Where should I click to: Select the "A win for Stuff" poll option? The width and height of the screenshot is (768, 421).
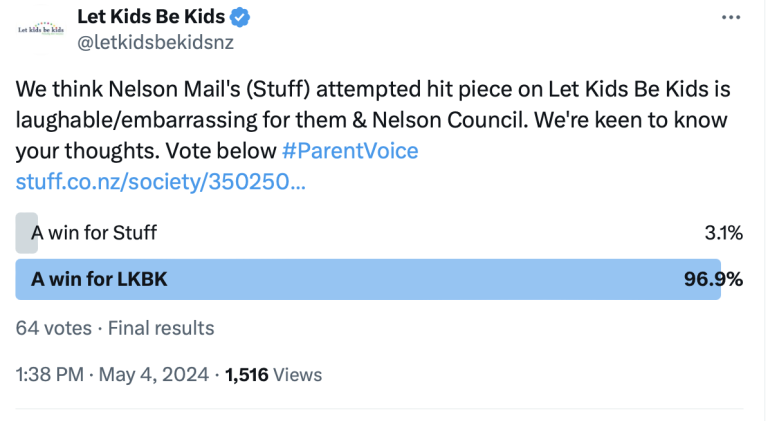pyautogui.click(x=95, y=233)
